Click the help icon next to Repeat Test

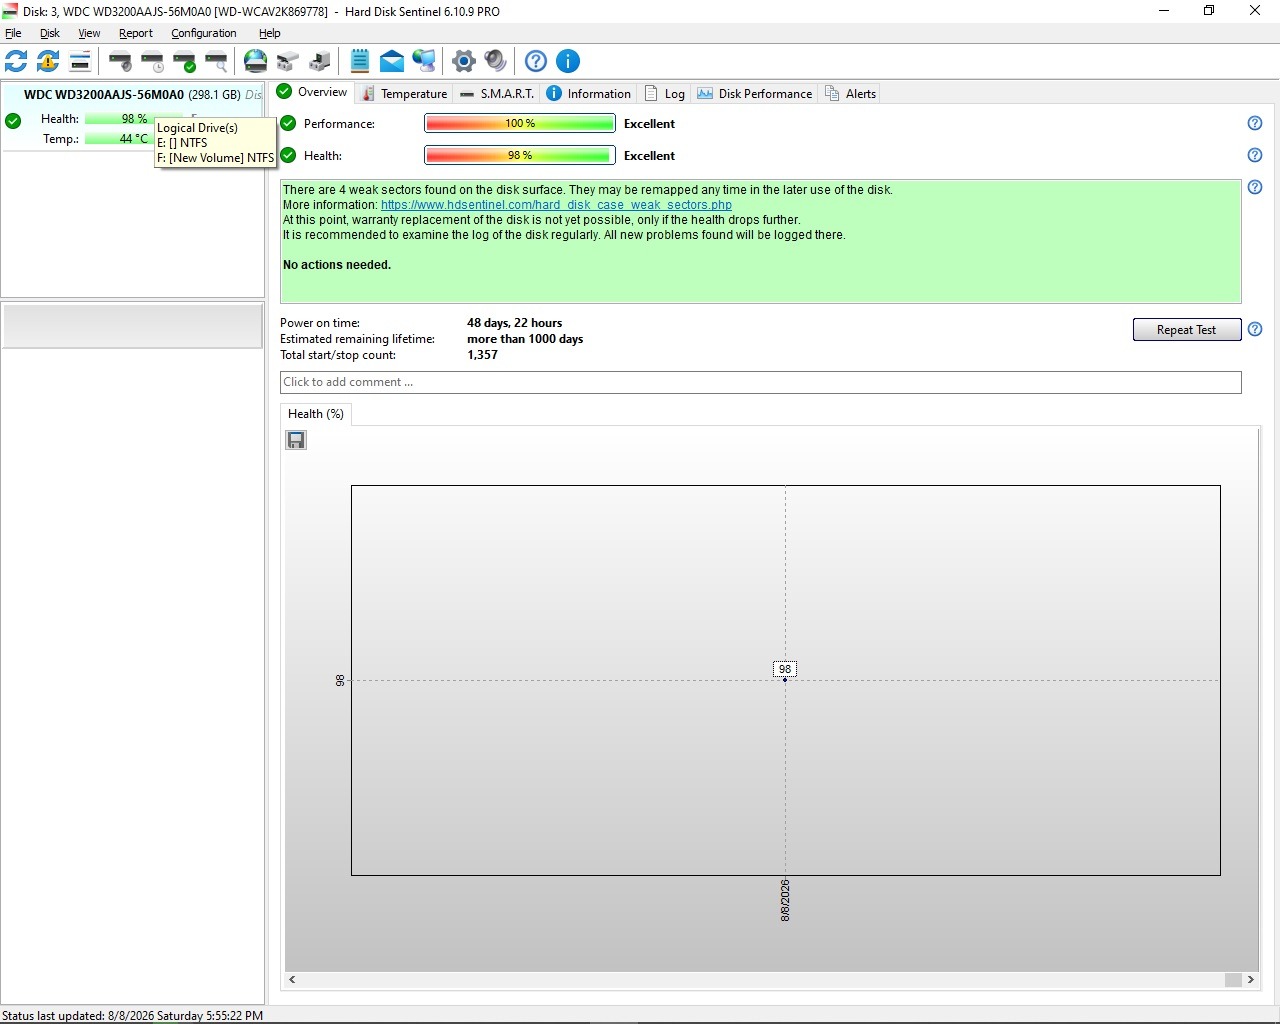click(1255, 329)
